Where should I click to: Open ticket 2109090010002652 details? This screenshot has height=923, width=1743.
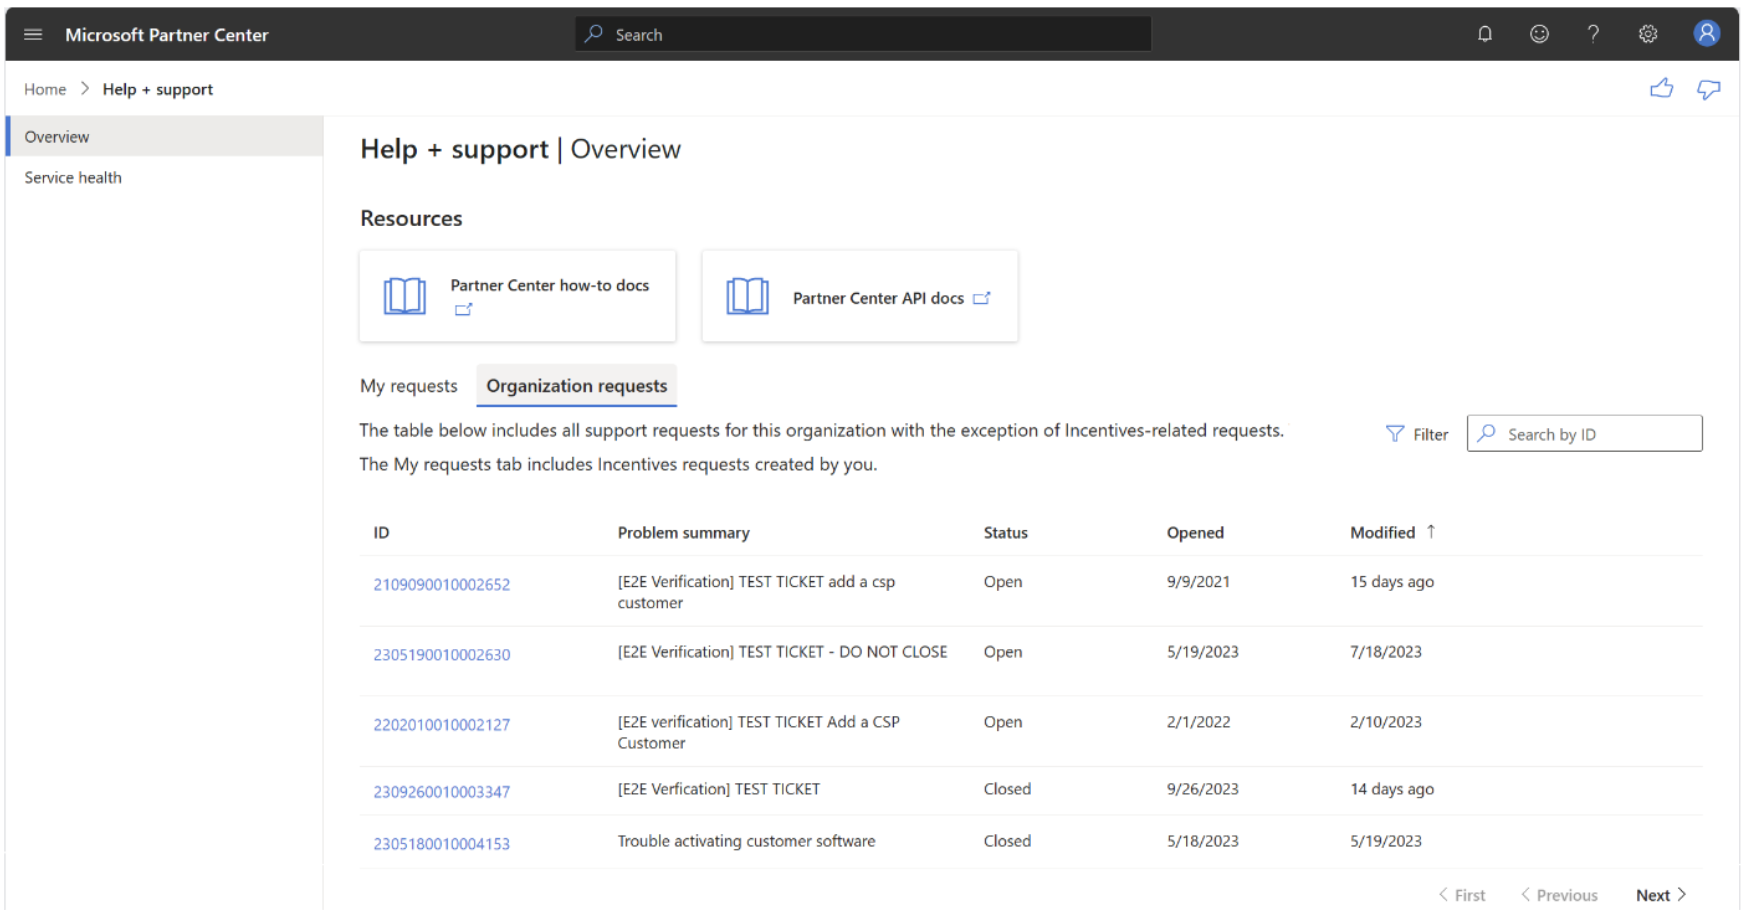click(x=441, y=584)
